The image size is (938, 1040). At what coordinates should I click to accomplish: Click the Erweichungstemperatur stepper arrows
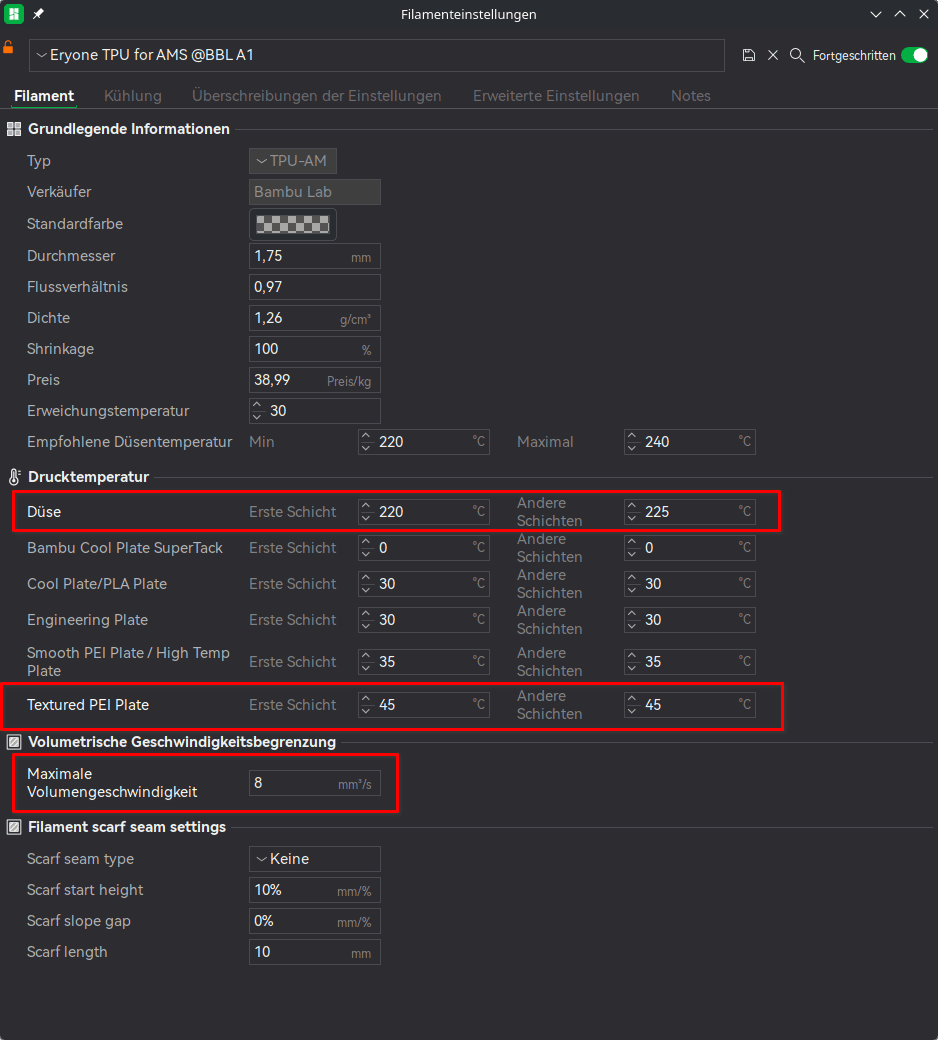[257, 411]
